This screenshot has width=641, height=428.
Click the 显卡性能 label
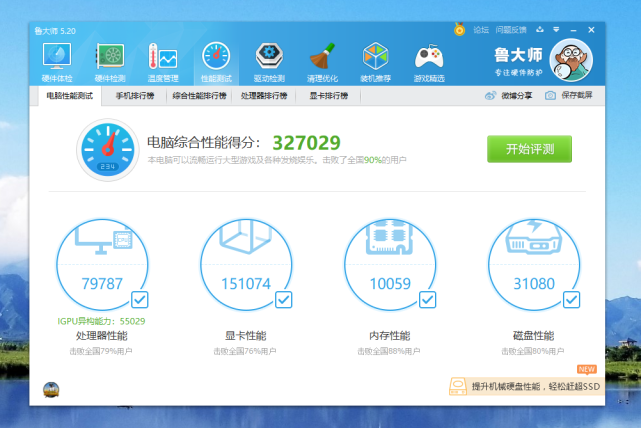coord(246,336)
